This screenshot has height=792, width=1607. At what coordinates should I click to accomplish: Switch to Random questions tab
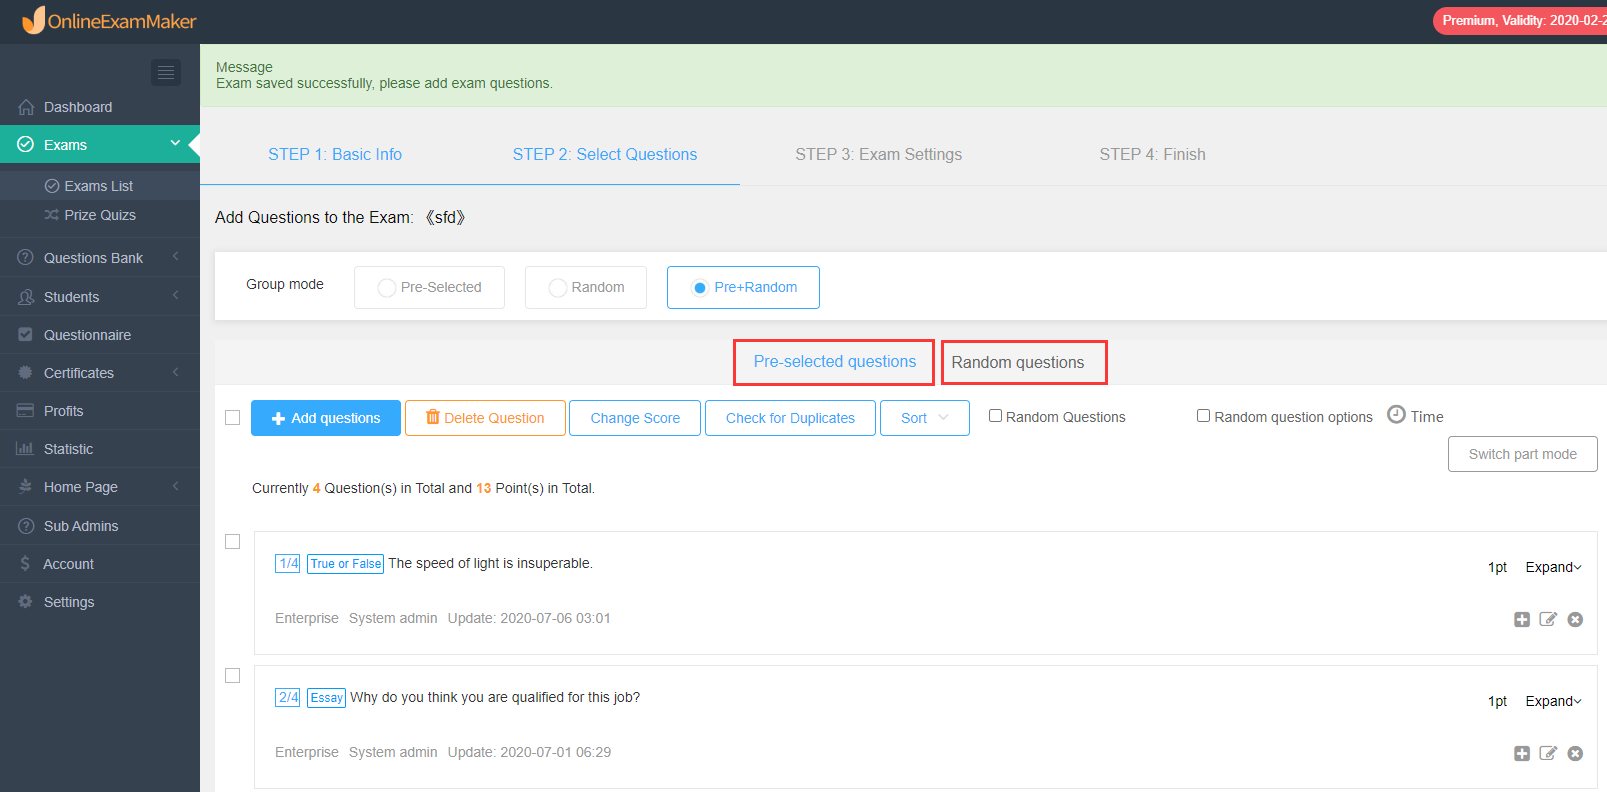(1023, 362)
